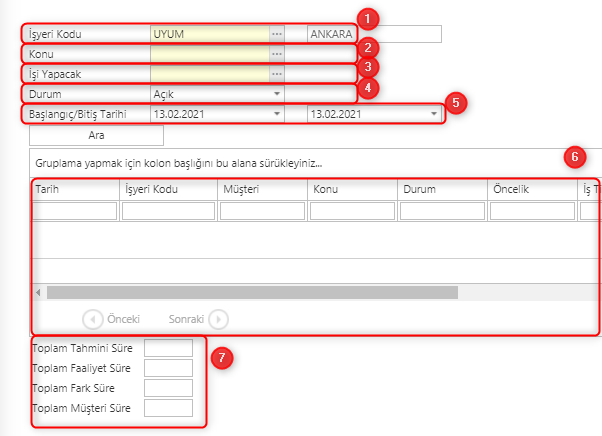Go to next page with Sonraki arrow
The image size is (602, 436).
218,319
